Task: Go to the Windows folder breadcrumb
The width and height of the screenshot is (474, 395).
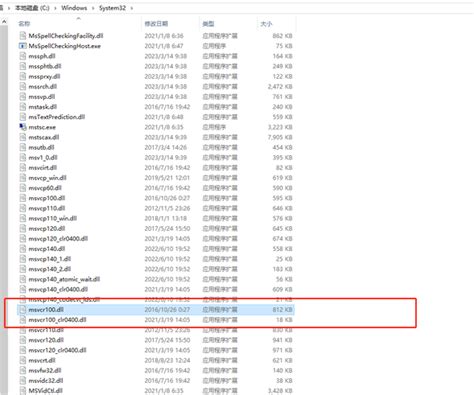Action: tap(74, 8)
